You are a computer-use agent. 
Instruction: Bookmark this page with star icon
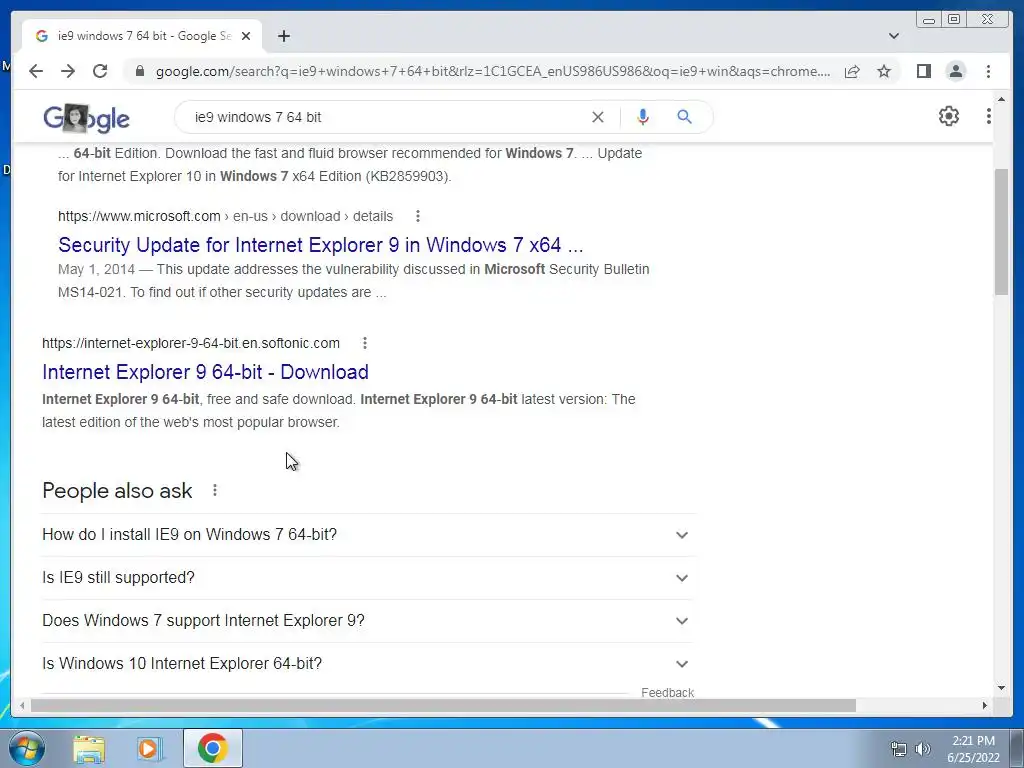[884, 71]
